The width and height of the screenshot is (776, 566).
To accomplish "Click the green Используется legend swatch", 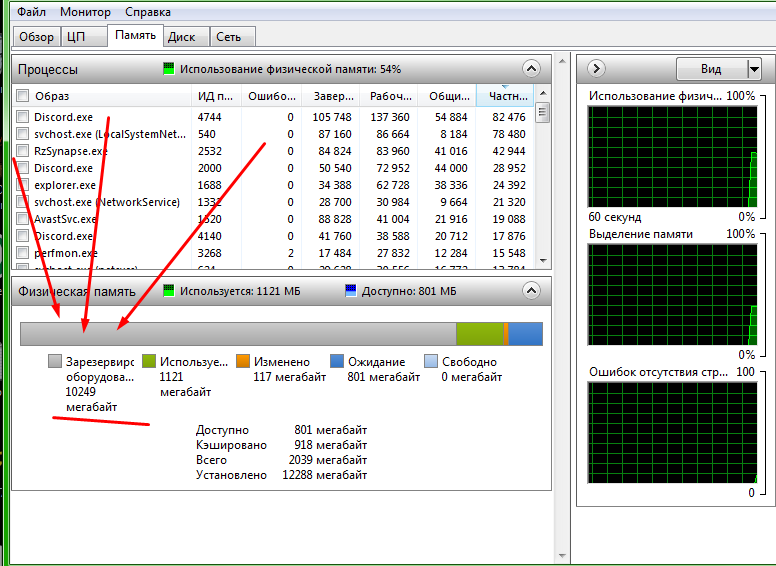I will [x=149, y=361].
